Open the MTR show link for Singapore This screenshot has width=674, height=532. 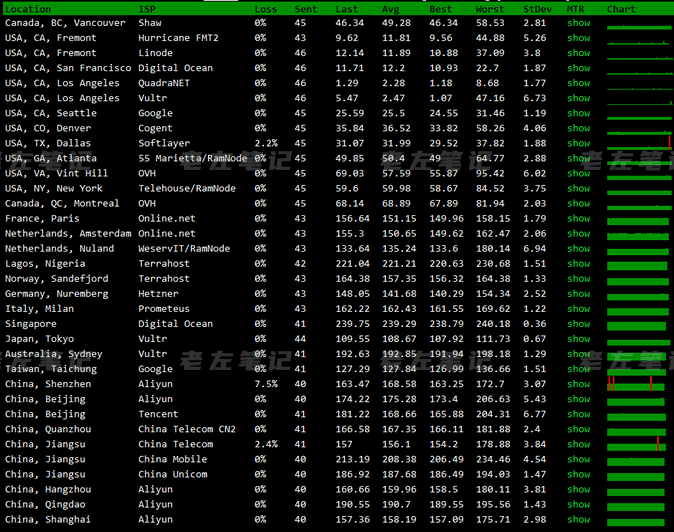(x=578, y=324)
